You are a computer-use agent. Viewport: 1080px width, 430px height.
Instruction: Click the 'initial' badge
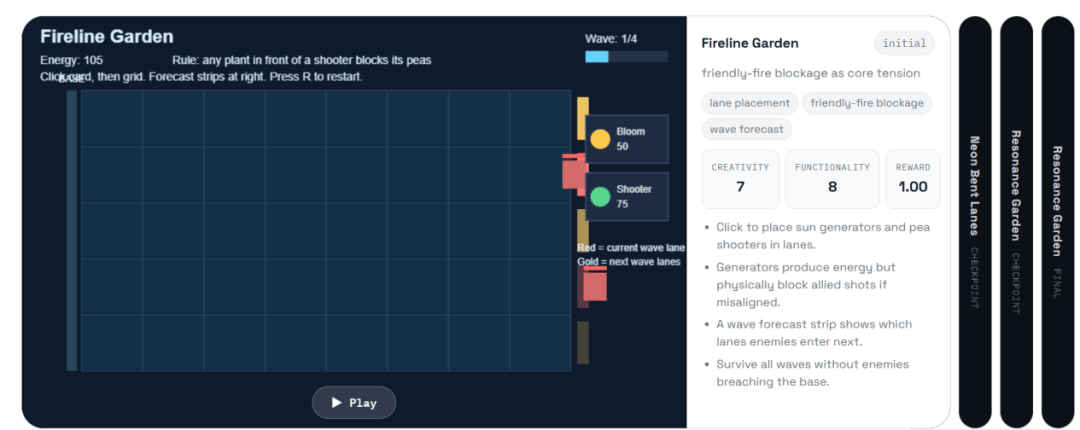pyautogui.click(x=904, y=43)
